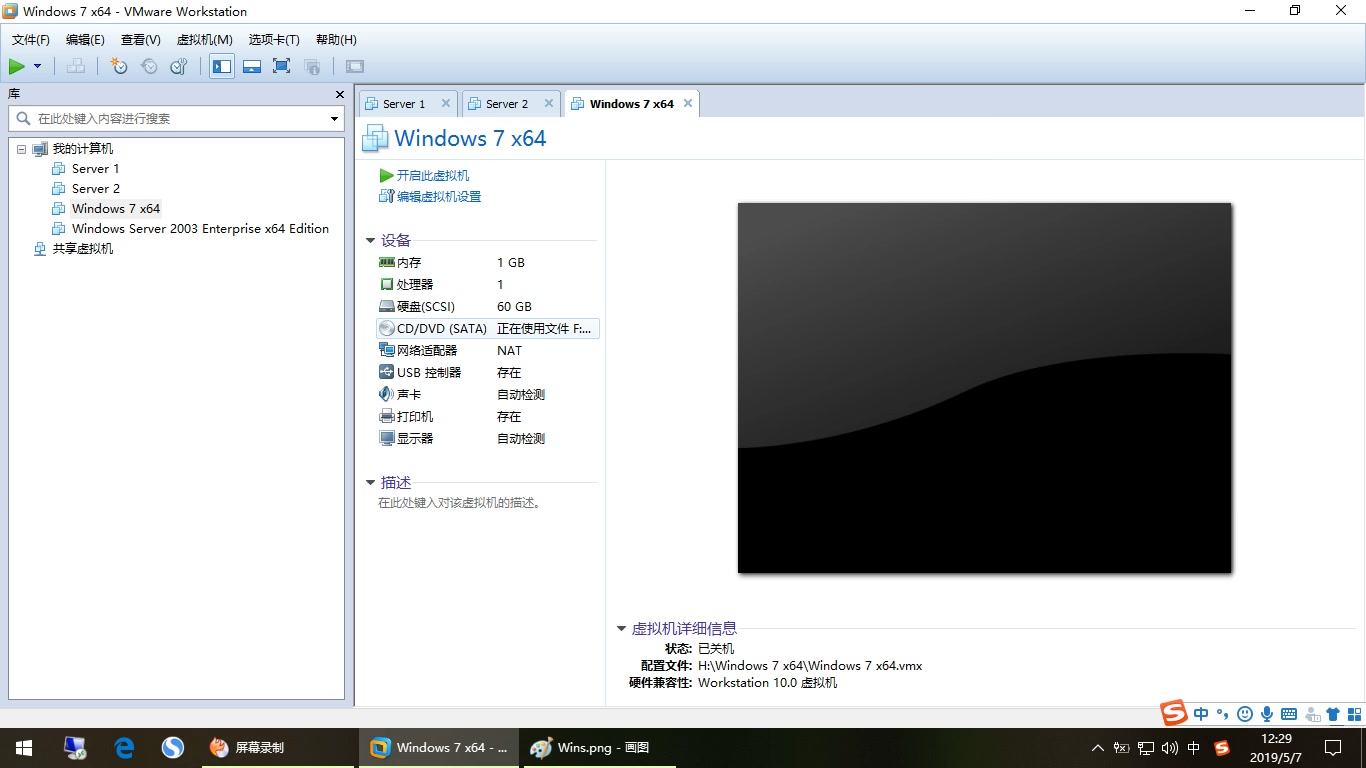
Task: Click the green power-on play toolbar button
Action: (17, 66)
